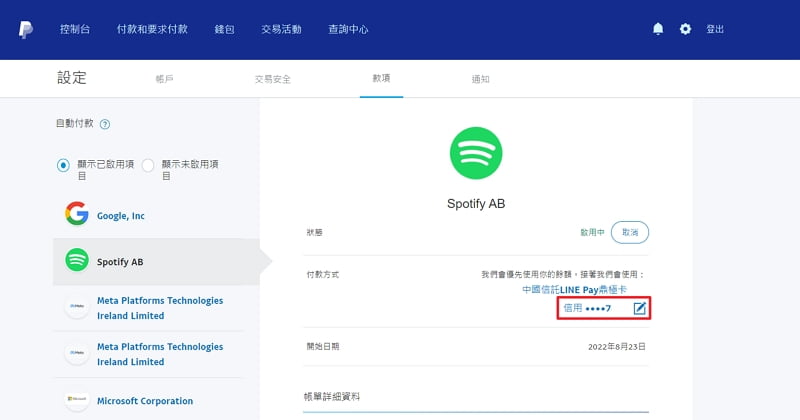Image resolution: width=800 pixels, height=420 pixels.
Task: Open settings via the gear icon
Action: point(685,29)
